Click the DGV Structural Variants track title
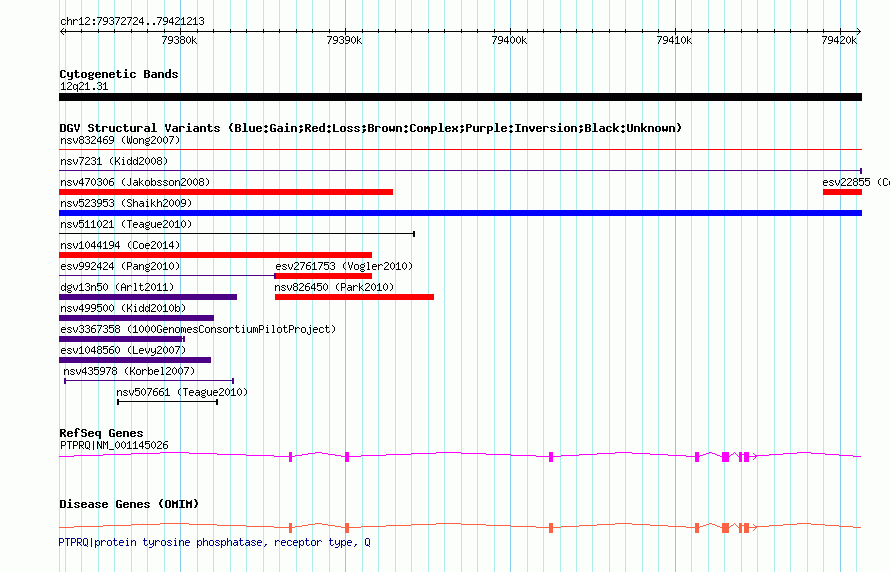Screen dimensions: 890x572 pyautogui.click(x=371, y=128)
